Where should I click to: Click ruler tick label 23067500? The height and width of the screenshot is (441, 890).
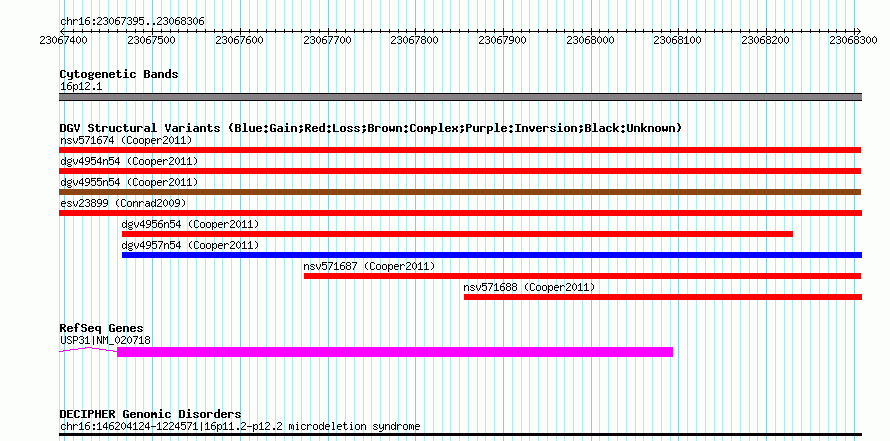pos(152,40)
